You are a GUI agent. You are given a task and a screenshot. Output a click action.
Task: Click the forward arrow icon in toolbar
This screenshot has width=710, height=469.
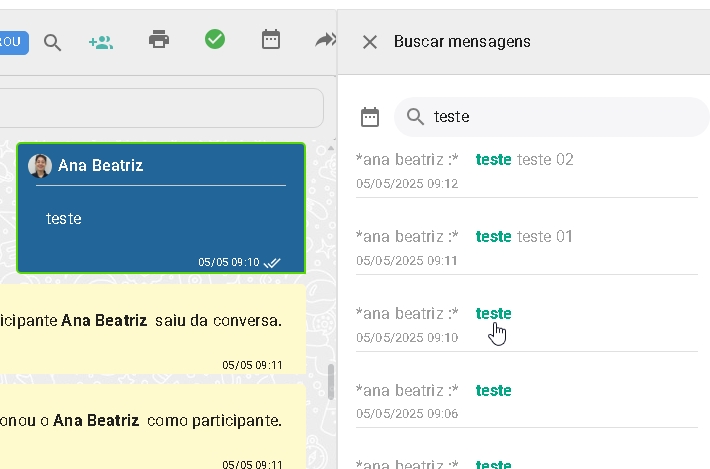326,40
